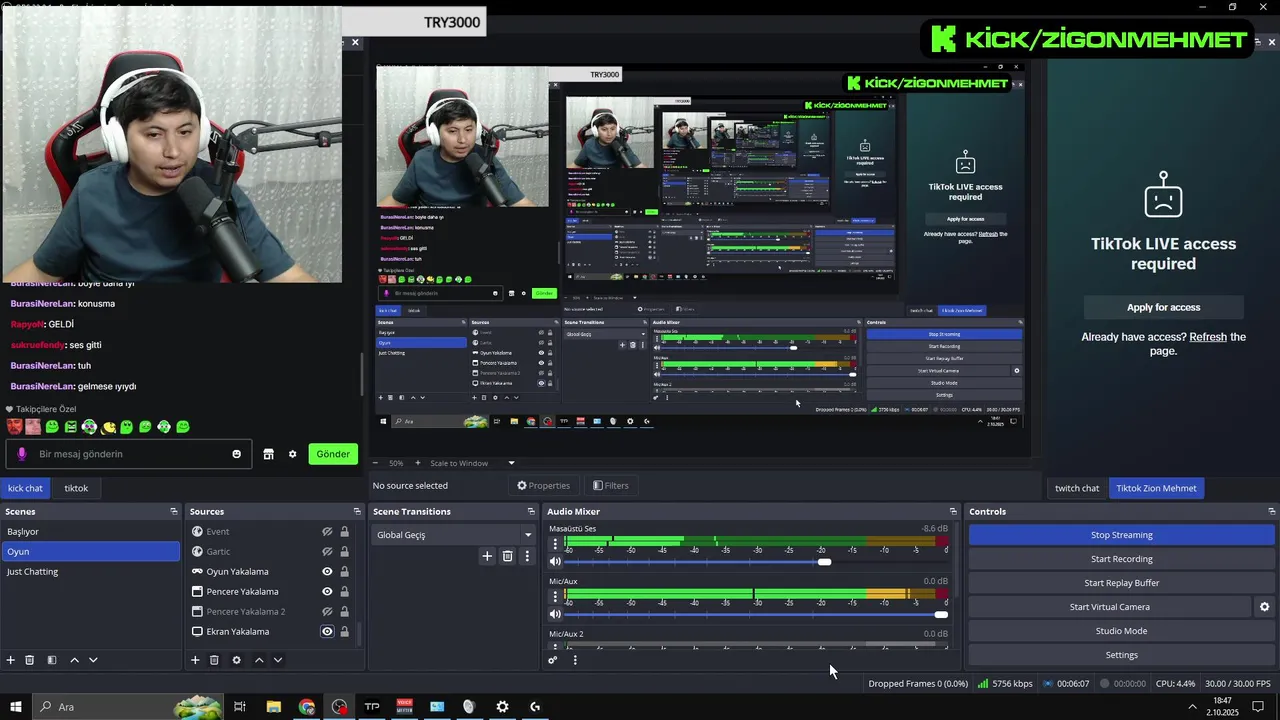The width and height of the screenshot is (1280, 720).
Task: Expand Global Geçiş transition dropdown
Action: pyautogui.click(x=528, y=535)
